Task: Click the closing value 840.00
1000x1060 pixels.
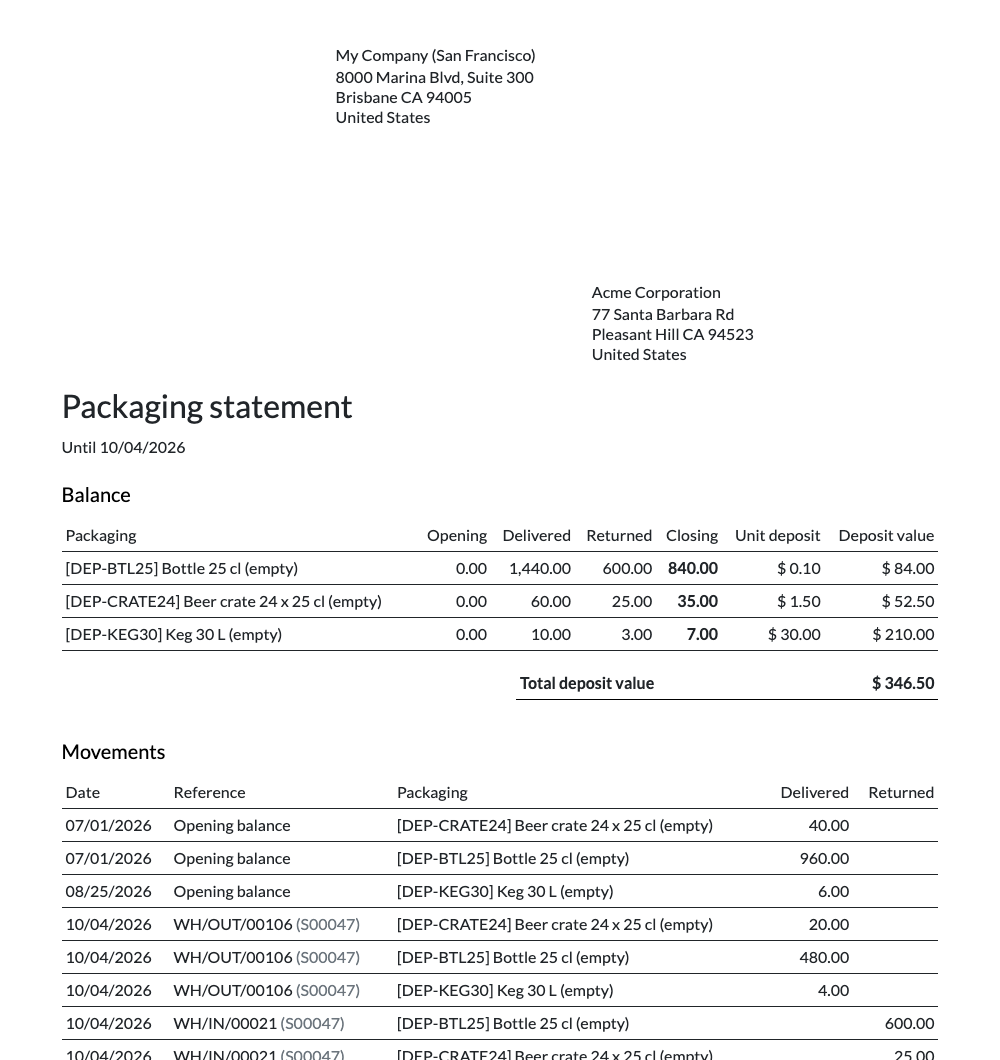Action: 693,569
